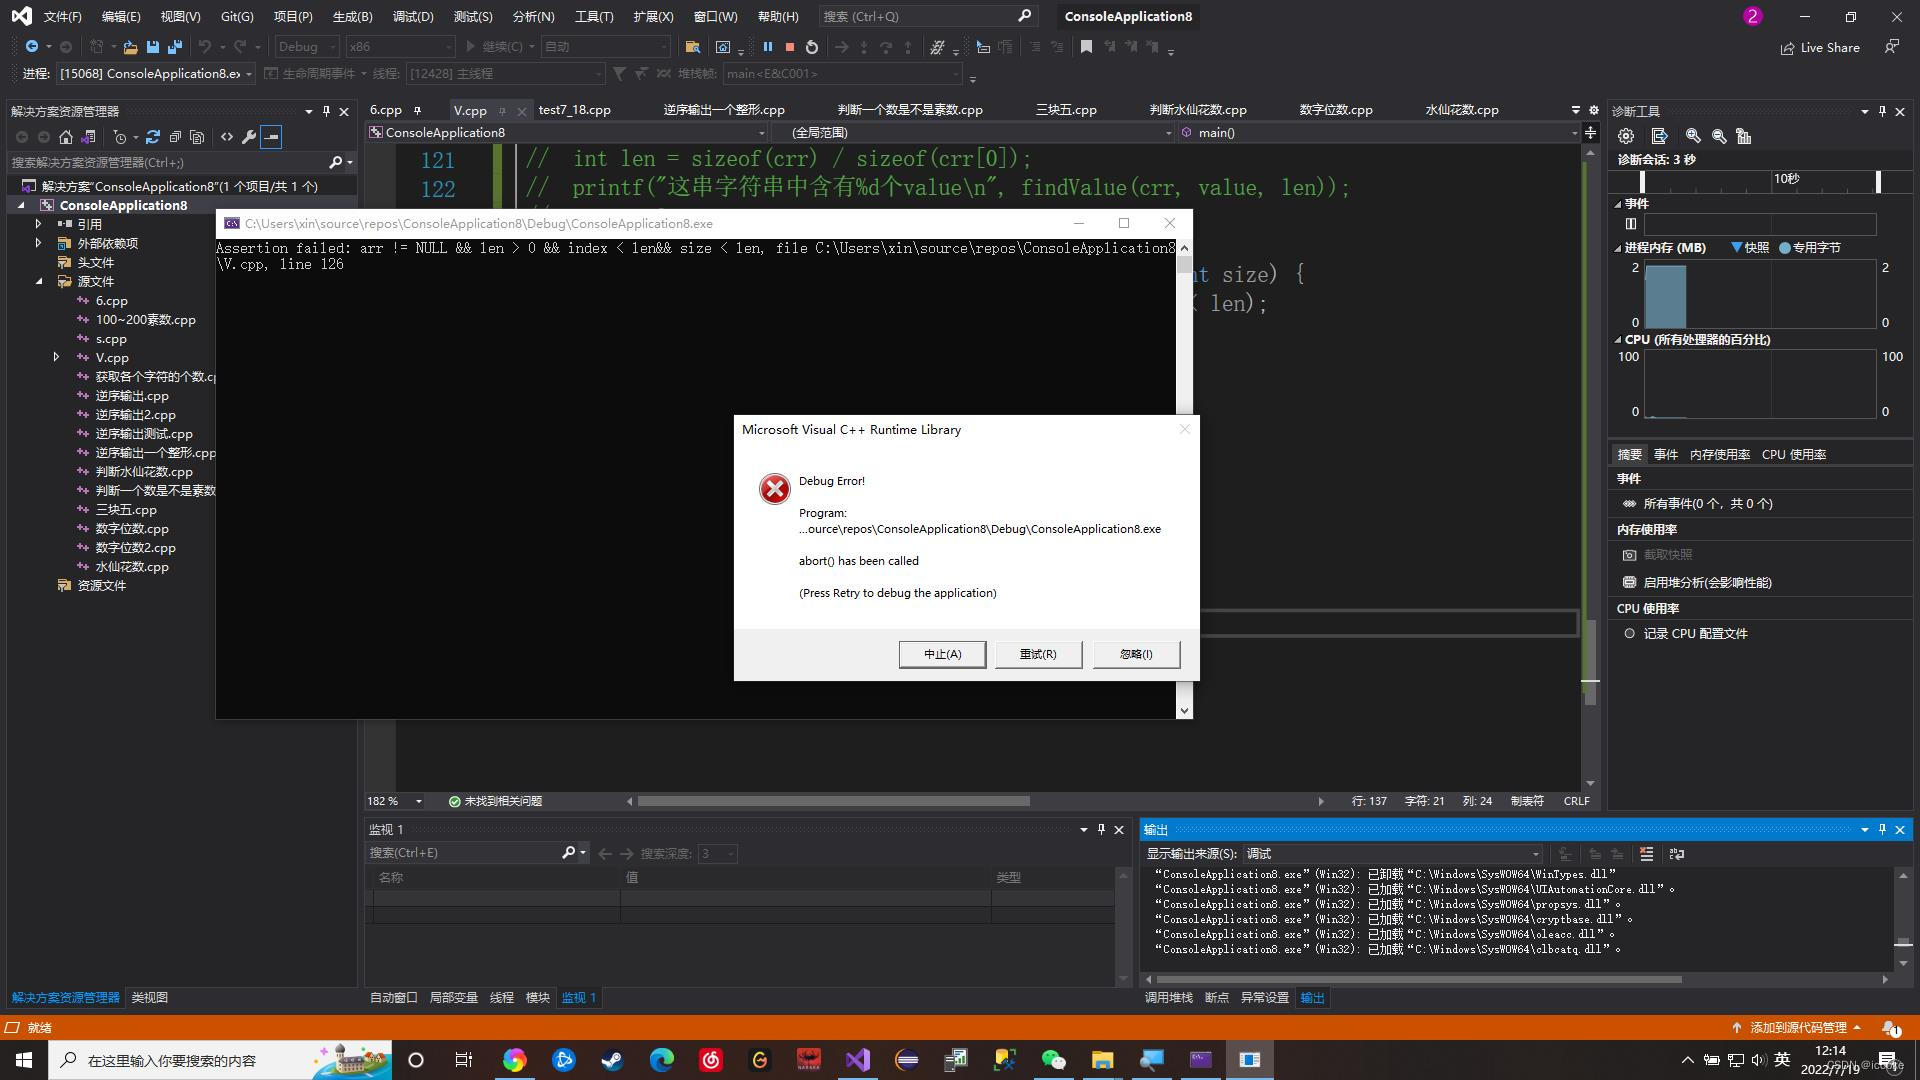The width and height of the screenshot is (1920, 1080).
Task: Click the zoom out icon in diagnostic tools
Action: tap(1719, 136)
